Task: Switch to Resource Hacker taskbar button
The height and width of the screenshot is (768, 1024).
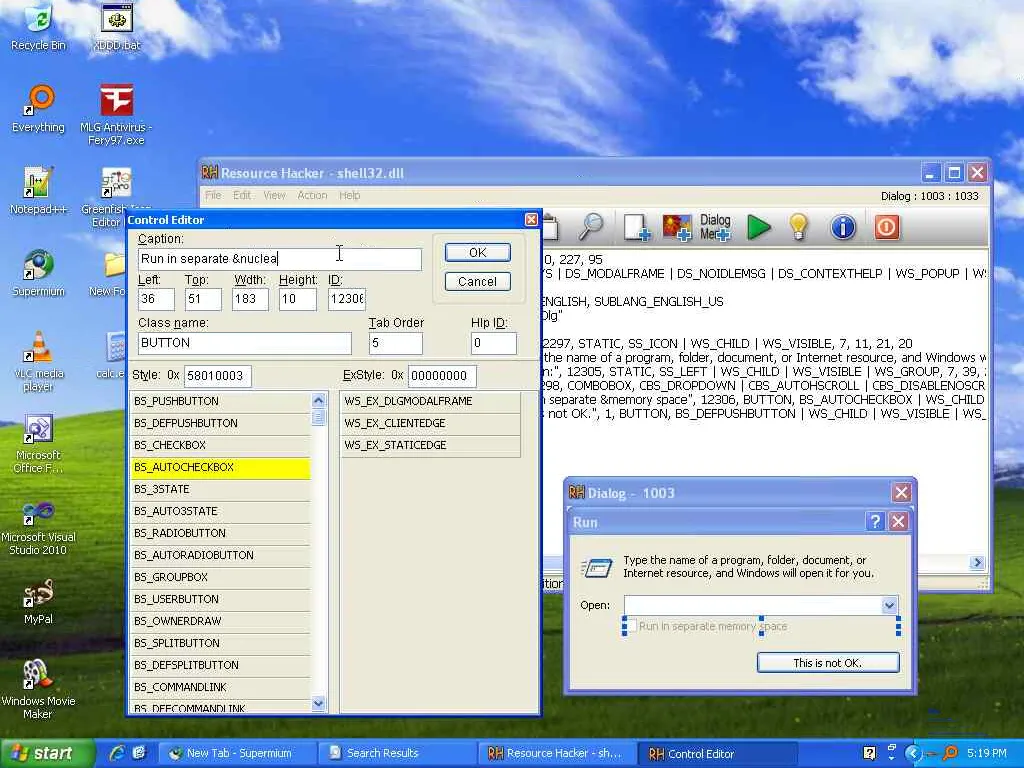Action: (556, 753)
